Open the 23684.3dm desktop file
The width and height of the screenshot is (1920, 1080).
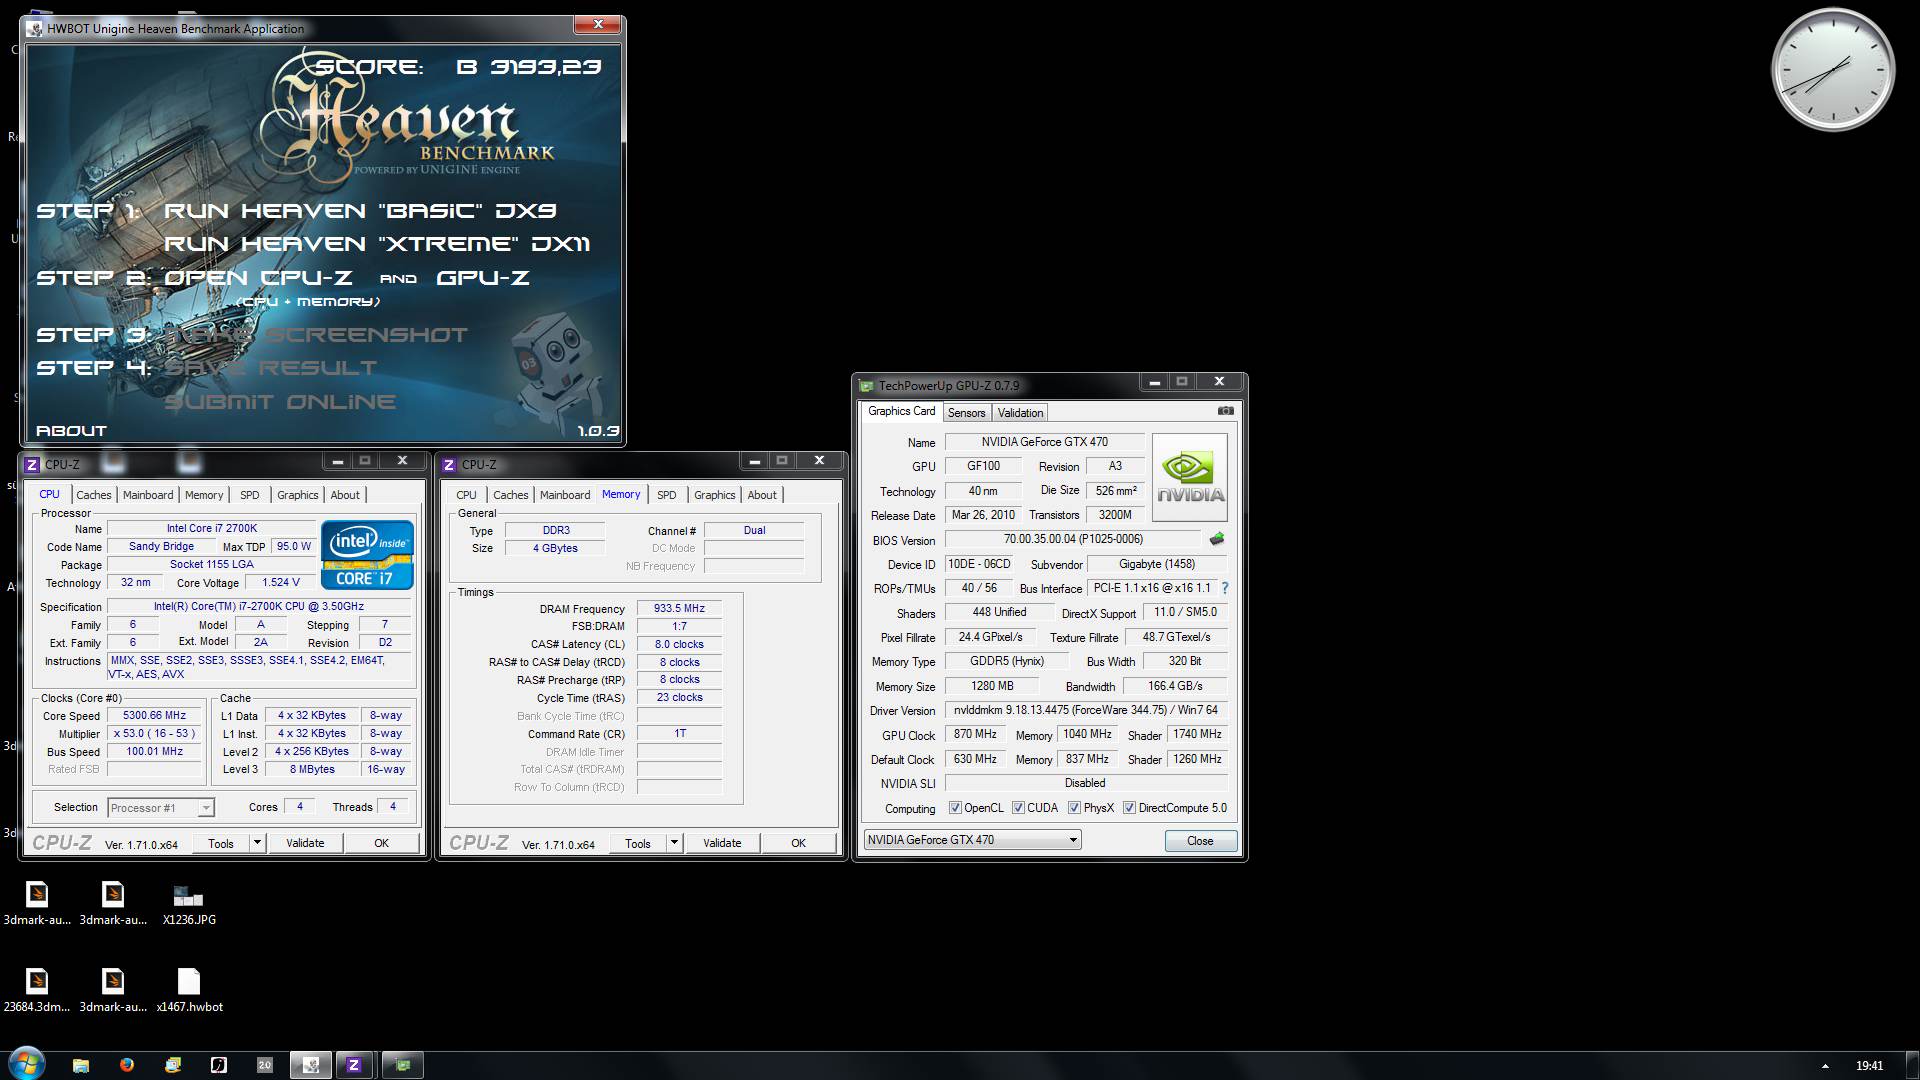click(x=37, y=990)
